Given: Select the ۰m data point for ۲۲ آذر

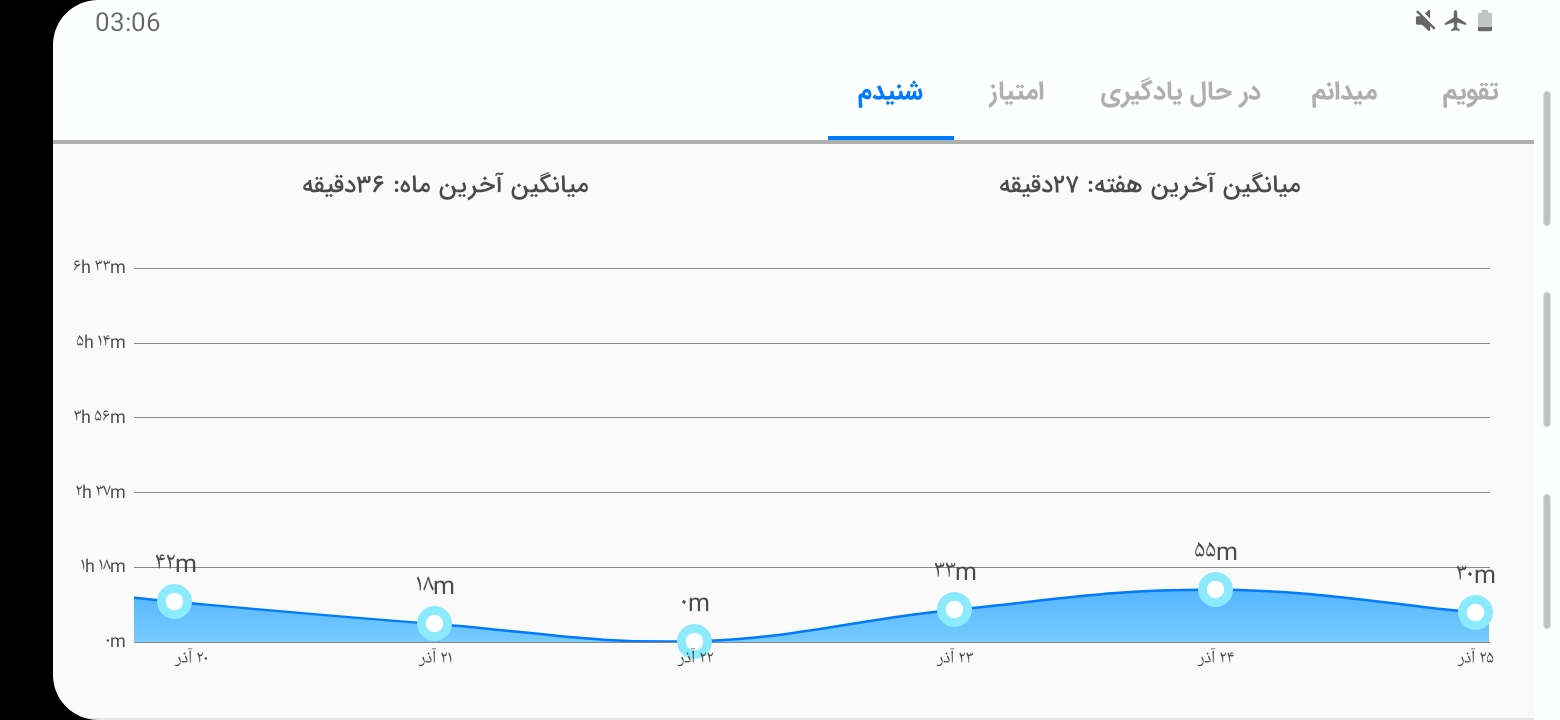Looking at the screenshot, I should point(694,640).
